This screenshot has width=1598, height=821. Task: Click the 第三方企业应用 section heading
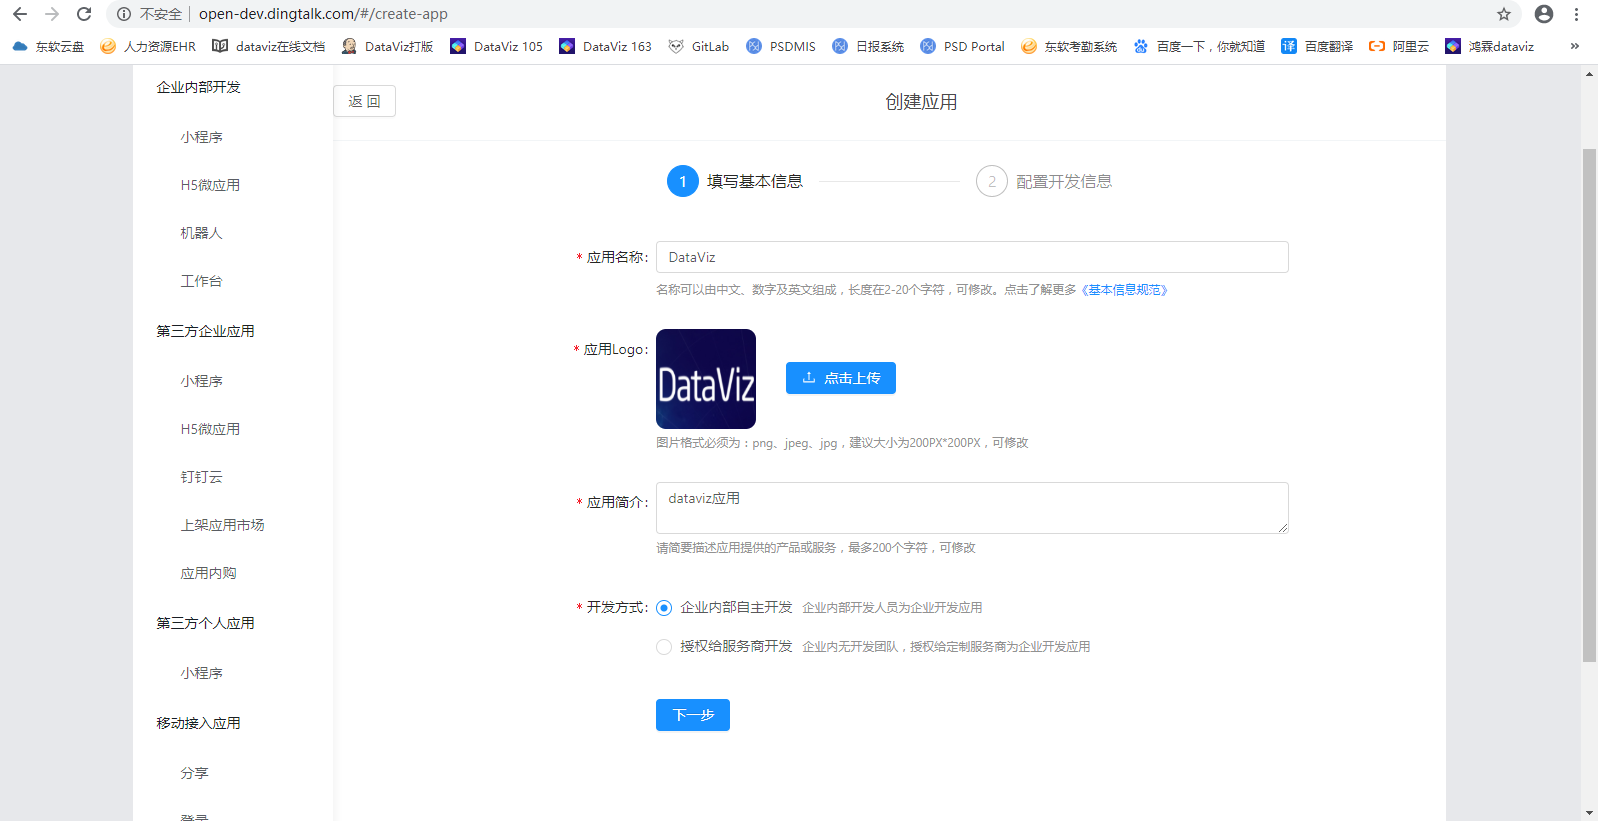click(205, 331)
